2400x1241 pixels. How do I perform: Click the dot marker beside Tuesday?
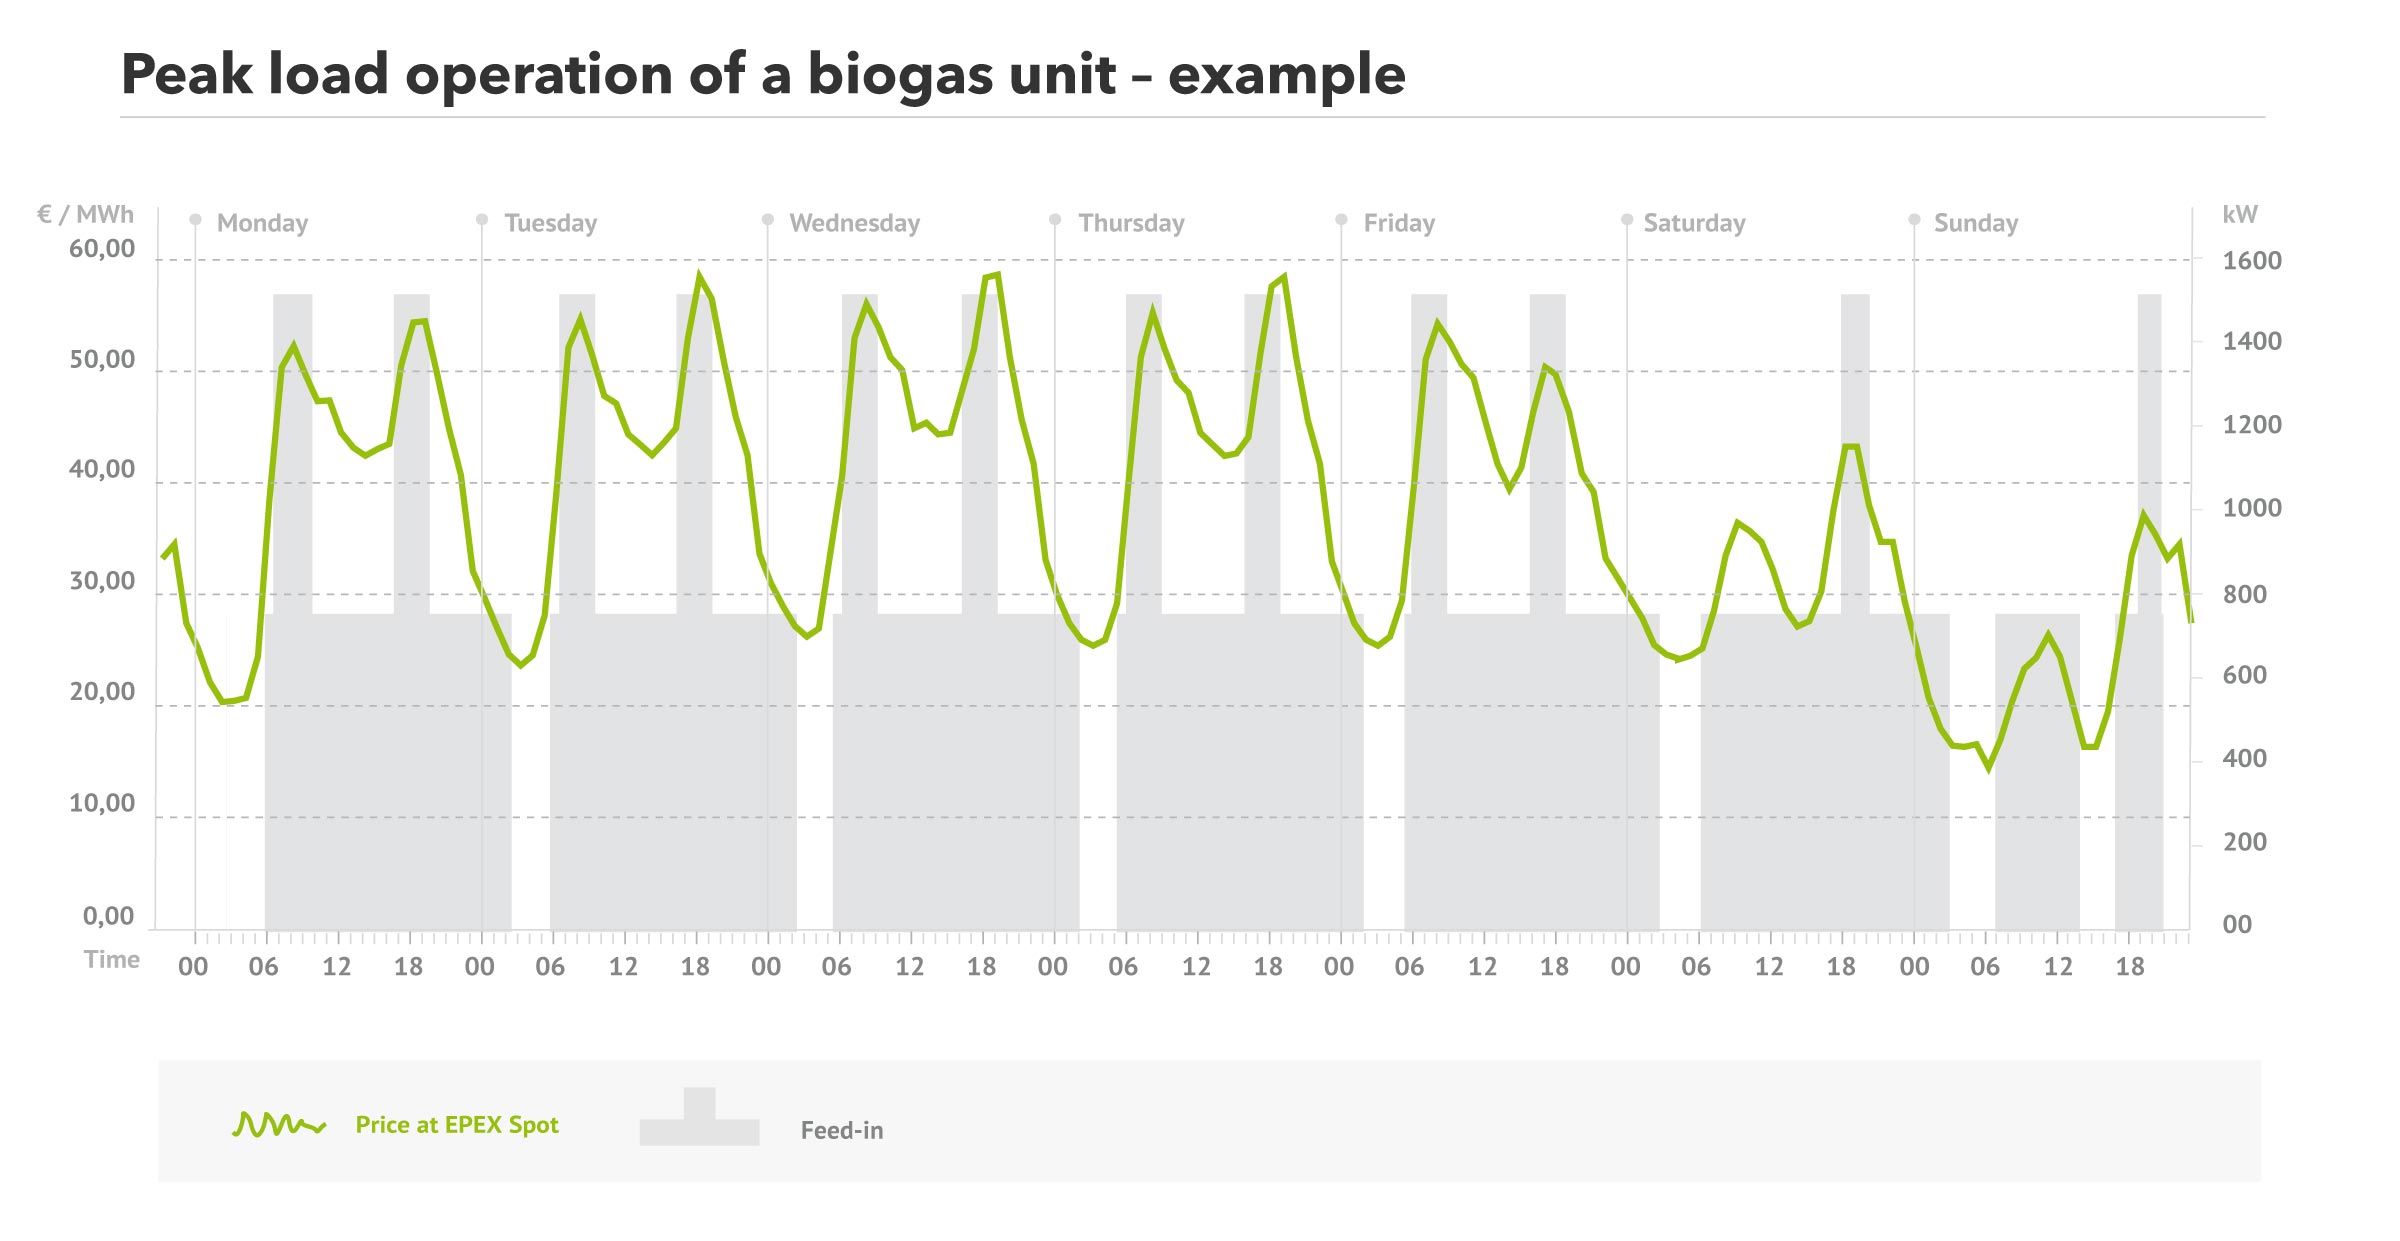point(482,219)
